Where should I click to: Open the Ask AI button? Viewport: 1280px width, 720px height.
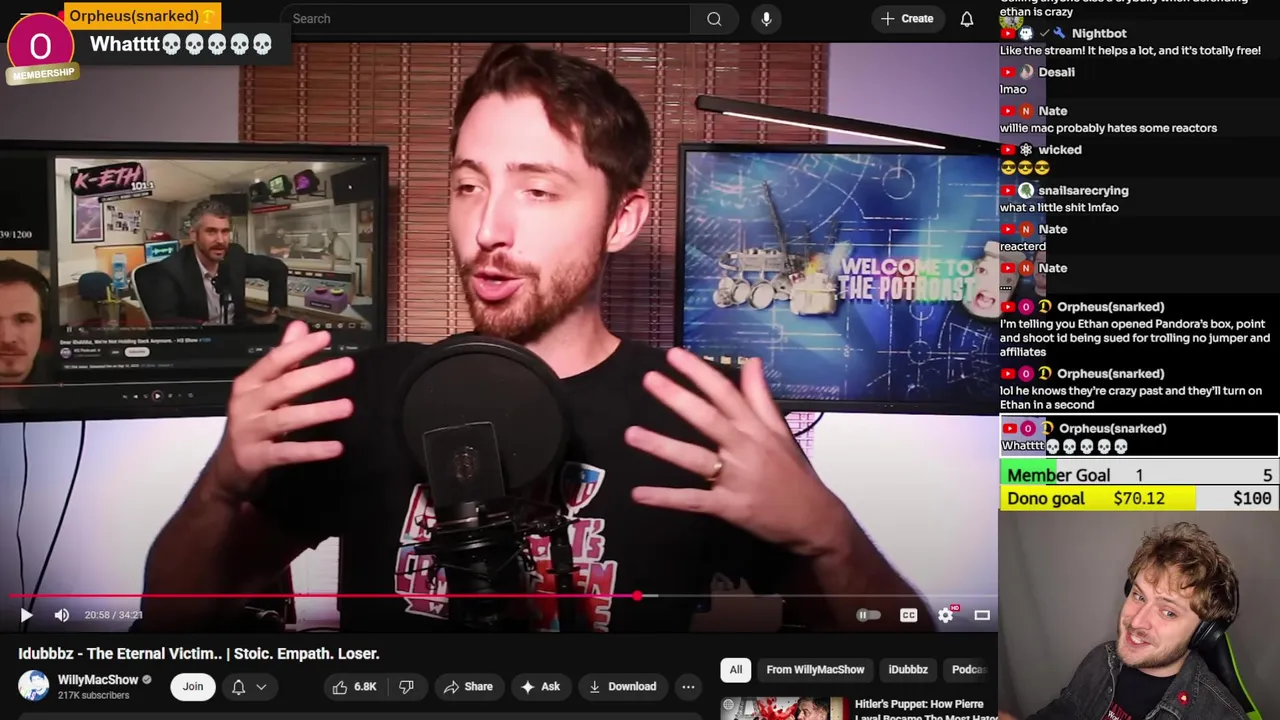(x=540, y=687)
